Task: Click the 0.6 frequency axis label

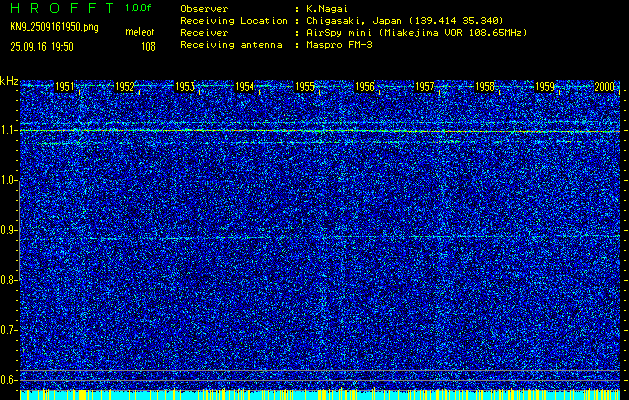Action: (8, 380)
